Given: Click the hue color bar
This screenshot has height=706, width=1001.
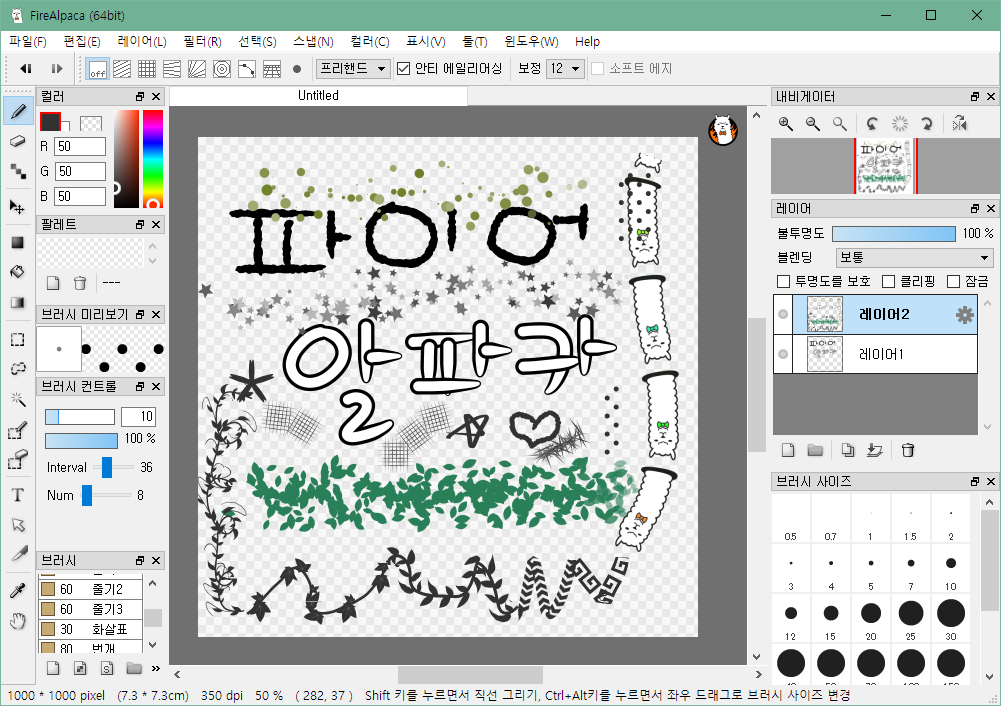Looking at the screenshot, I should click(x=153, y=158).
